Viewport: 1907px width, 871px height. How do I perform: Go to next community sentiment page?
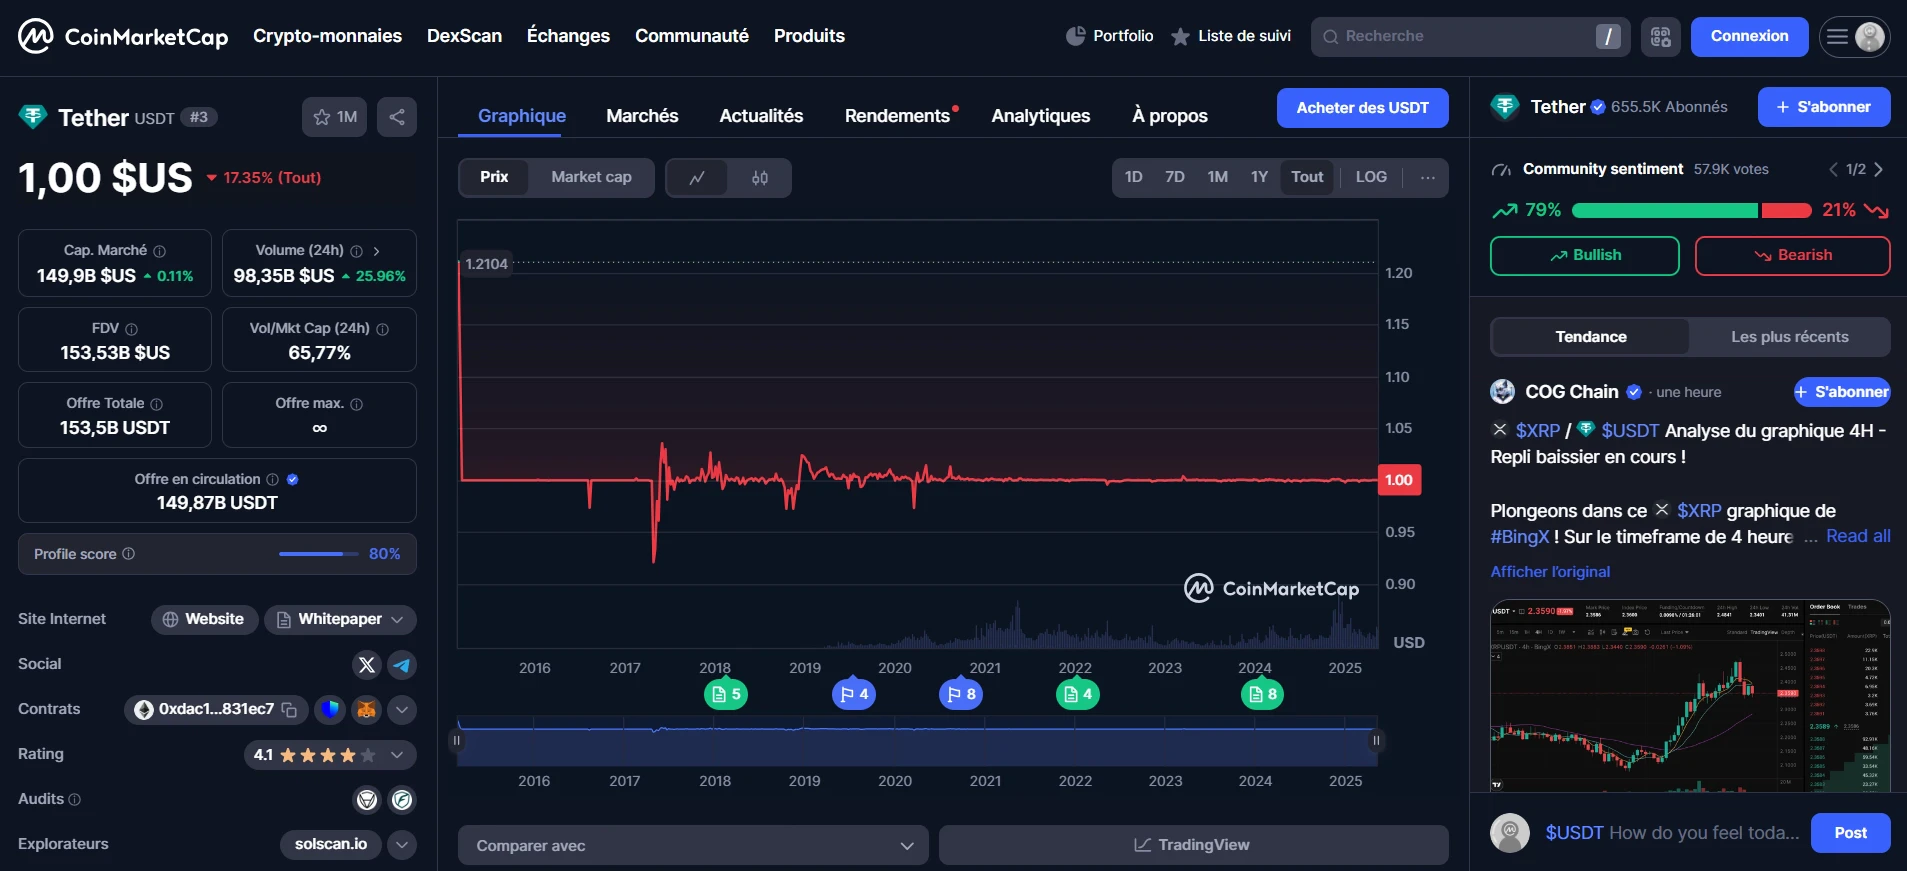1879,170
